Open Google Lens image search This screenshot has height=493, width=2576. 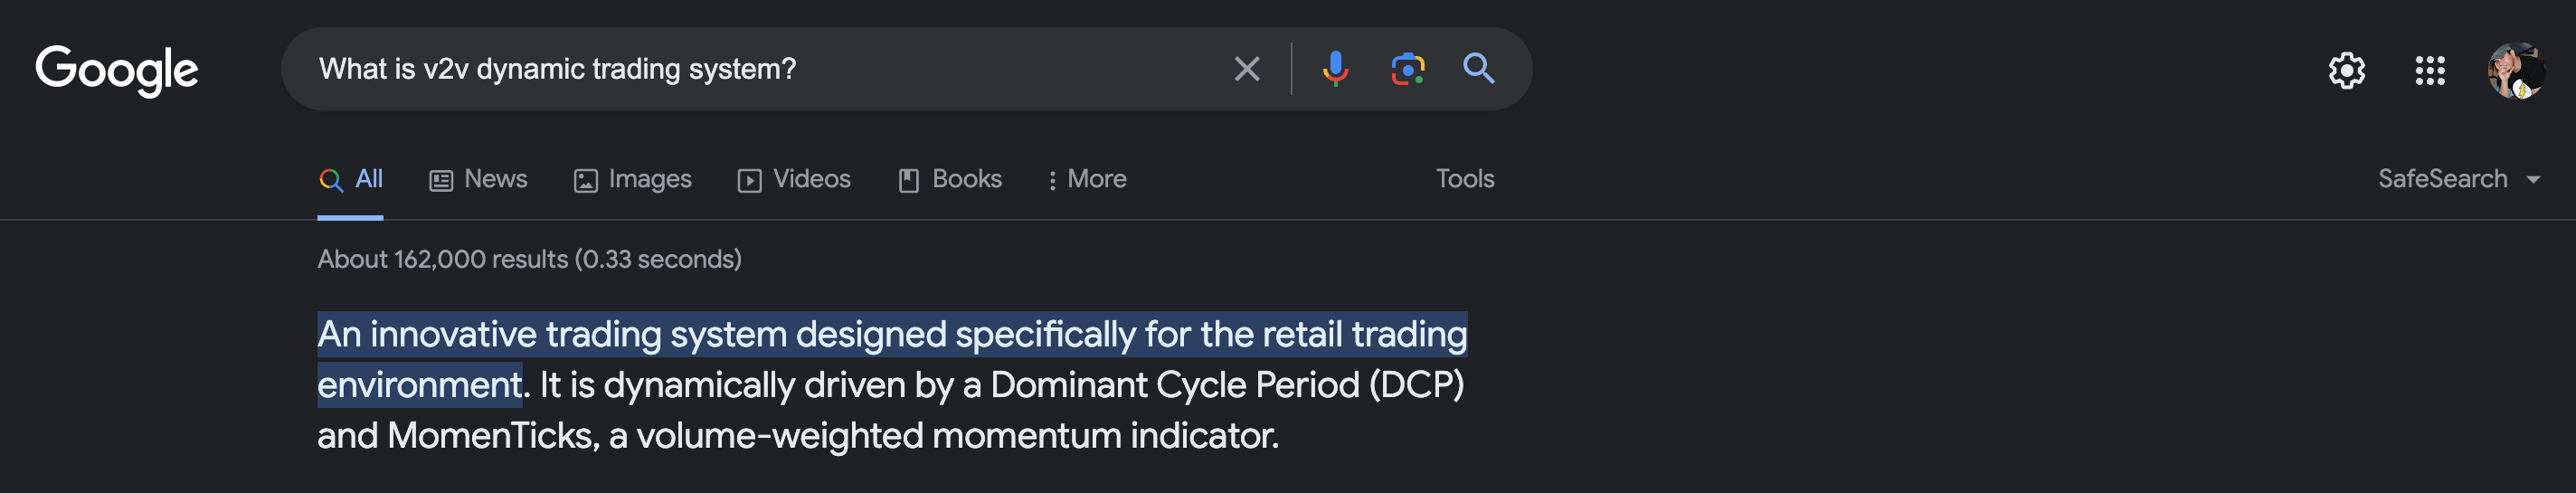[x=1407, y=69]
